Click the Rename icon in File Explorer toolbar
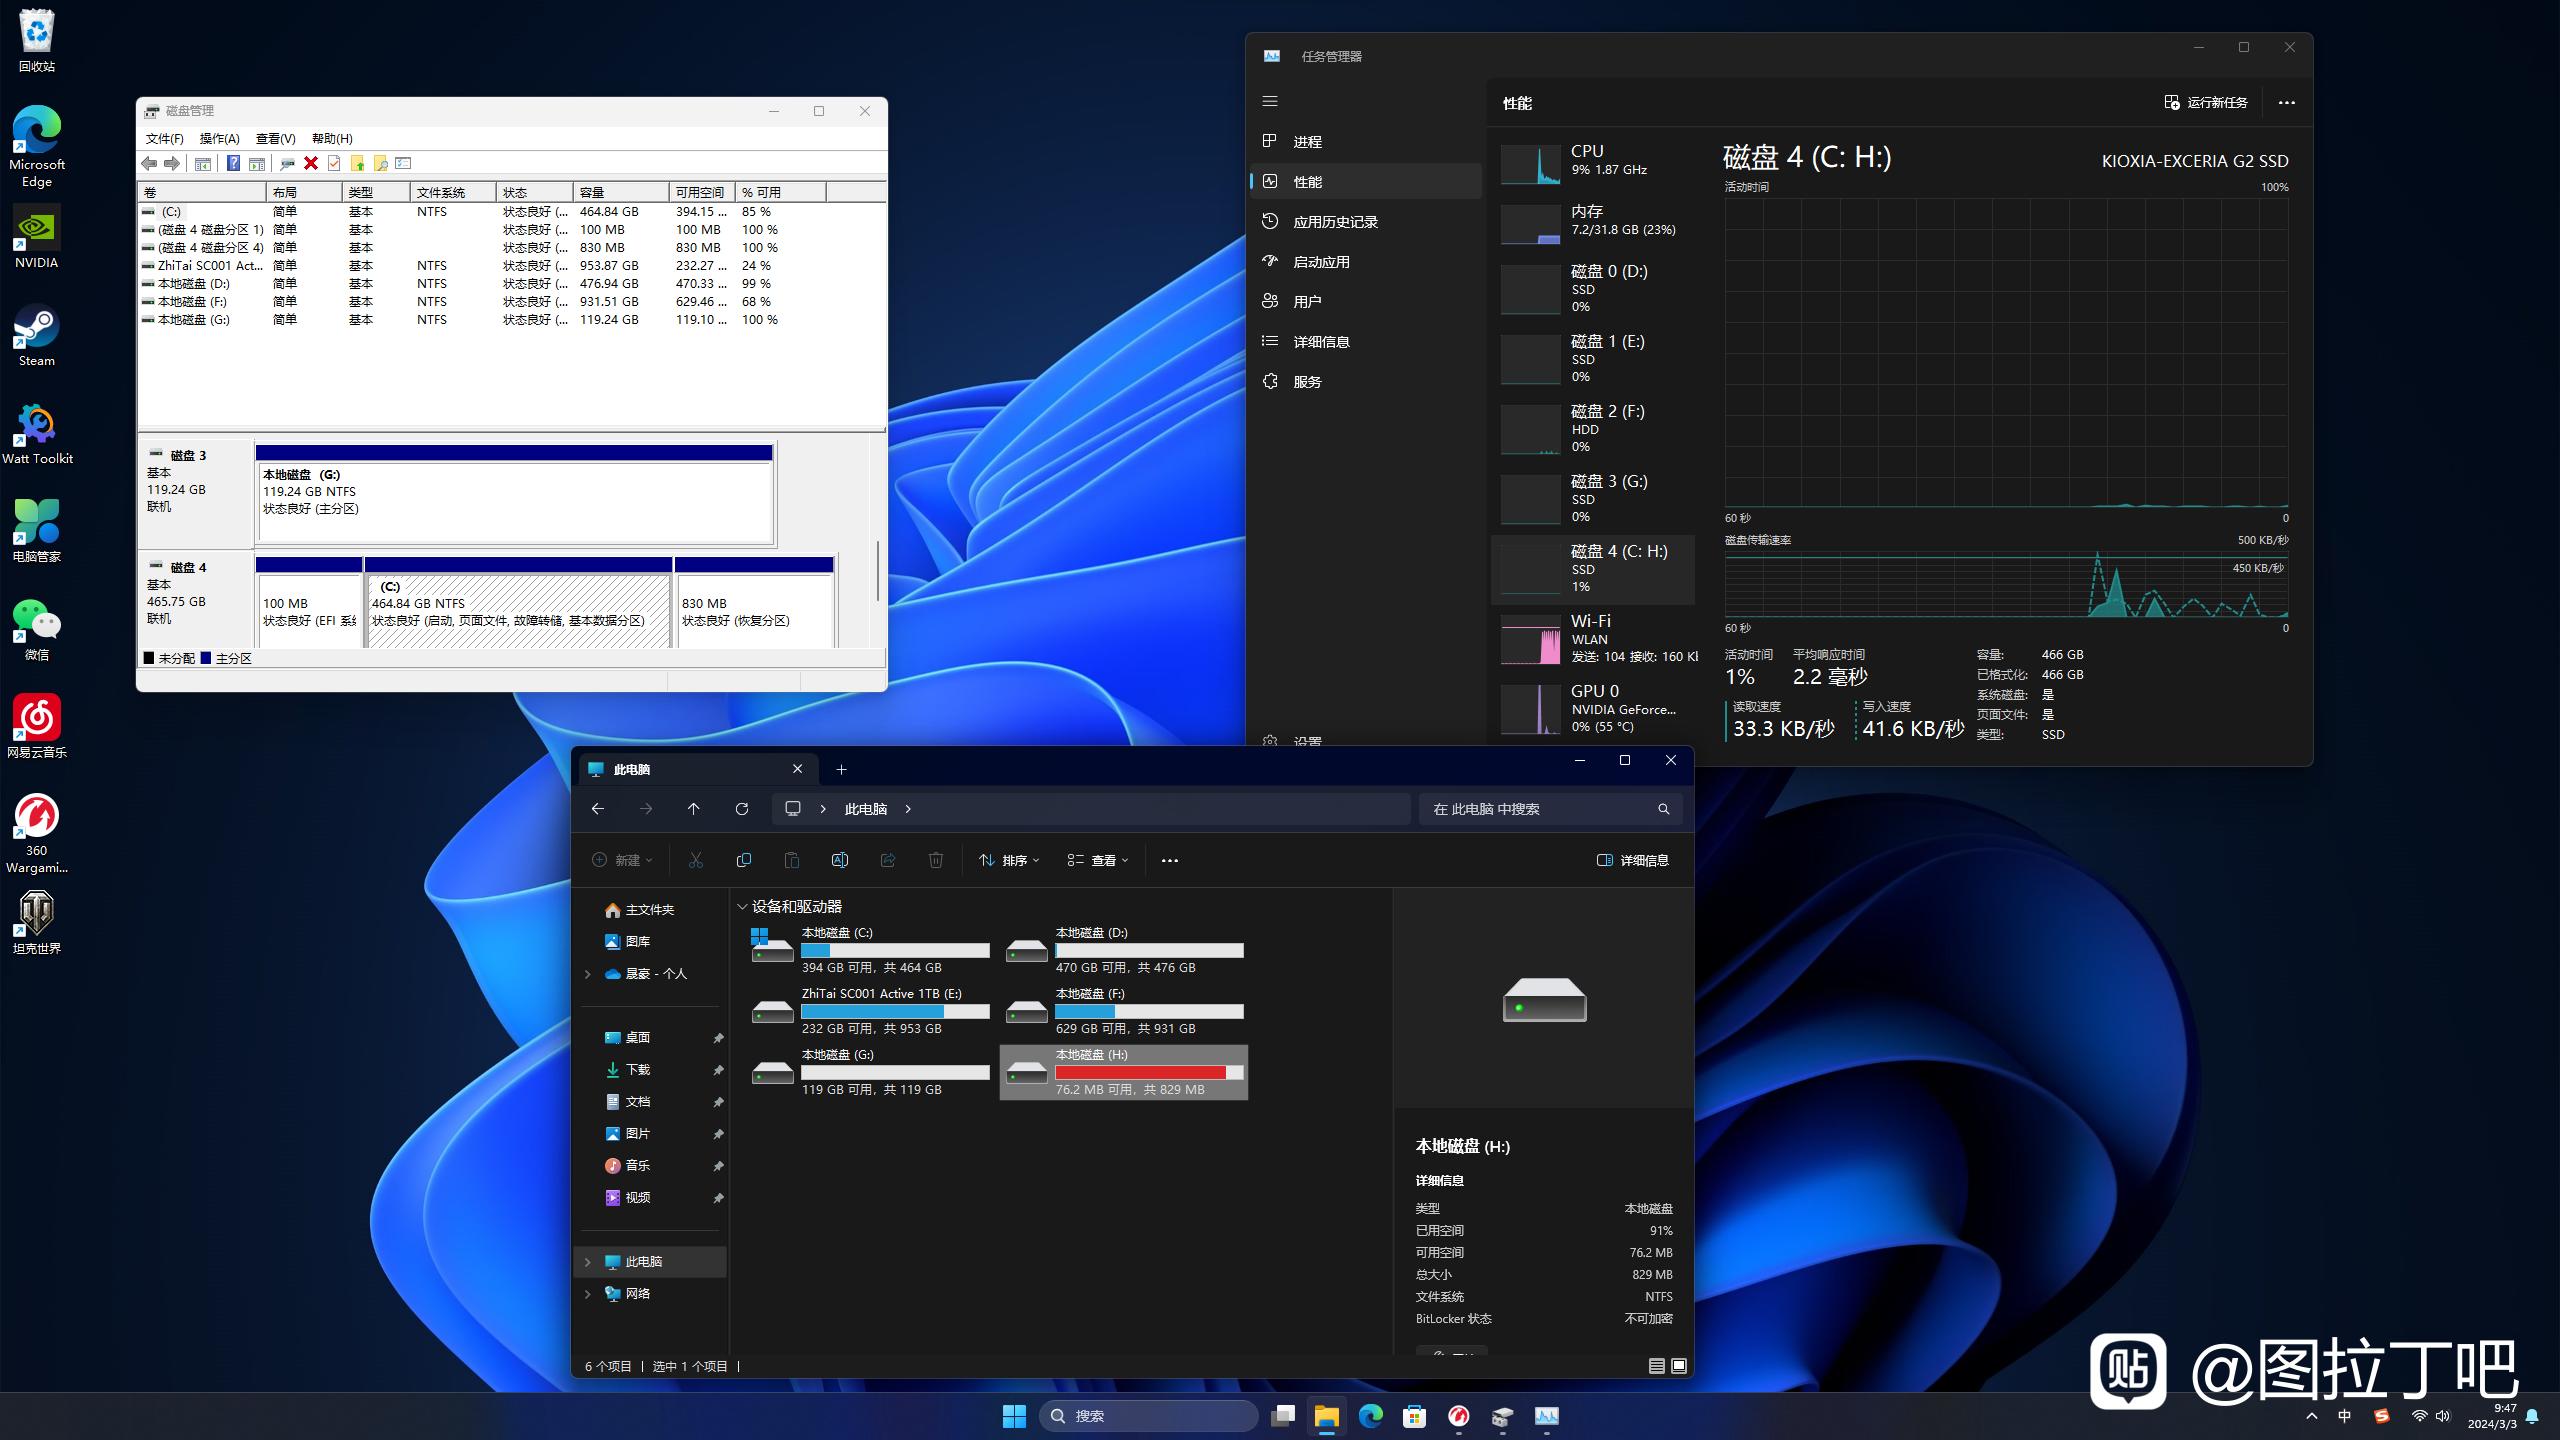Image resolution: width=2560 pixels, height=1440 pixels. coord(840,860)
